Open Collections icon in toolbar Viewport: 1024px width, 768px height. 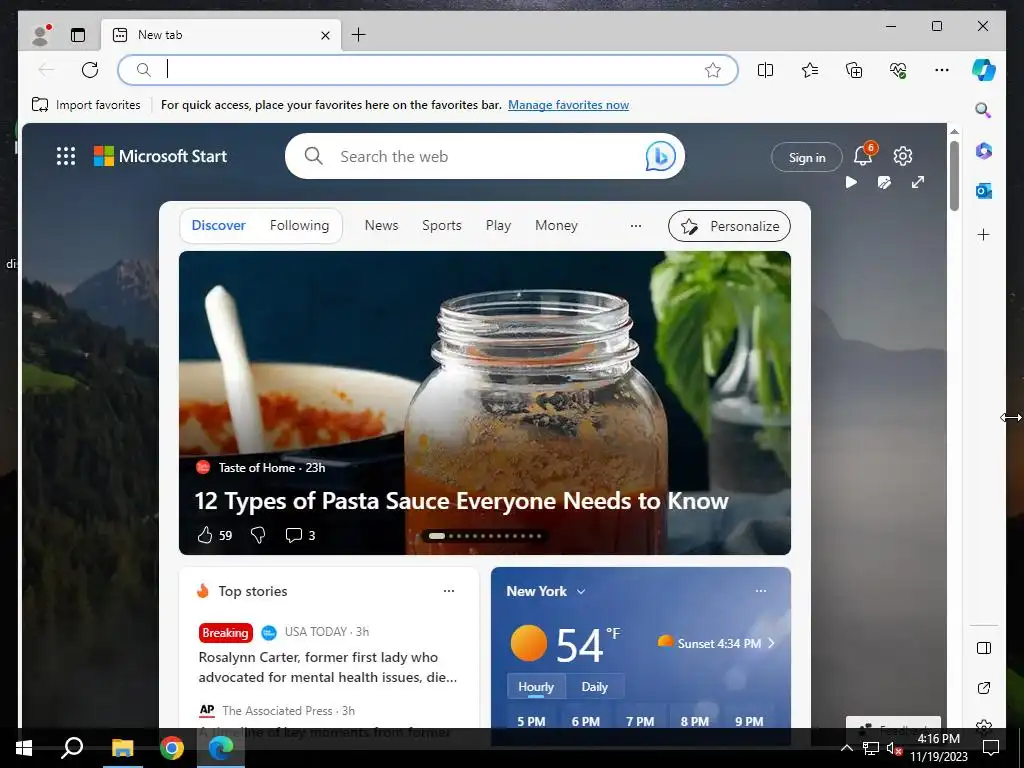click(854, 70)
